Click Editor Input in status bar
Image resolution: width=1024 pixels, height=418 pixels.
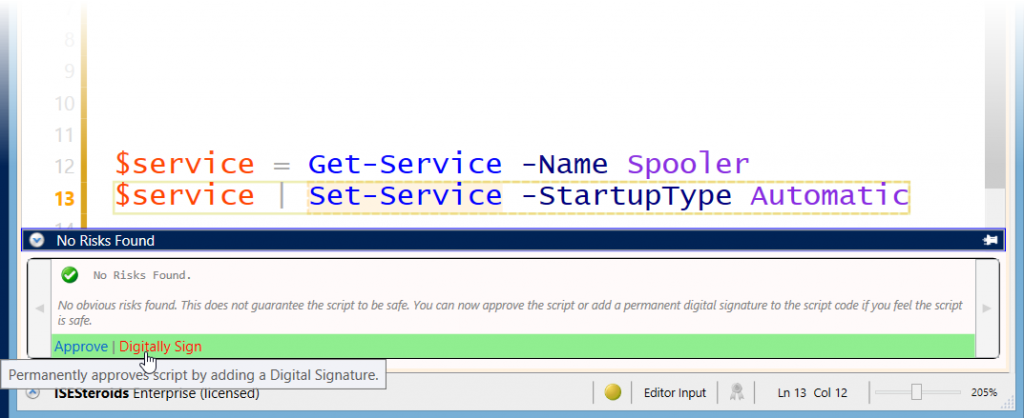(x=675, y=393)
